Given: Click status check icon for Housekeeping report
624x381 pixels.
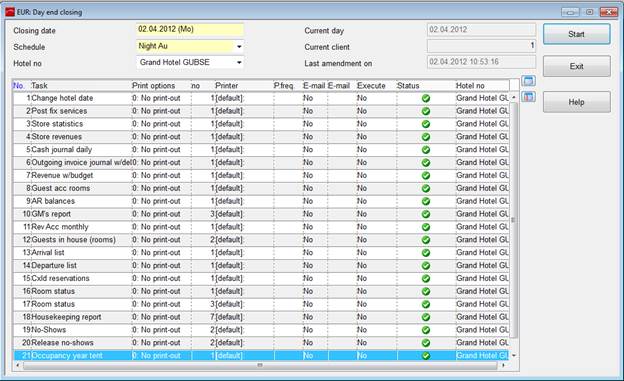Looking at the screenshot, I should click(x=426, y=317).
